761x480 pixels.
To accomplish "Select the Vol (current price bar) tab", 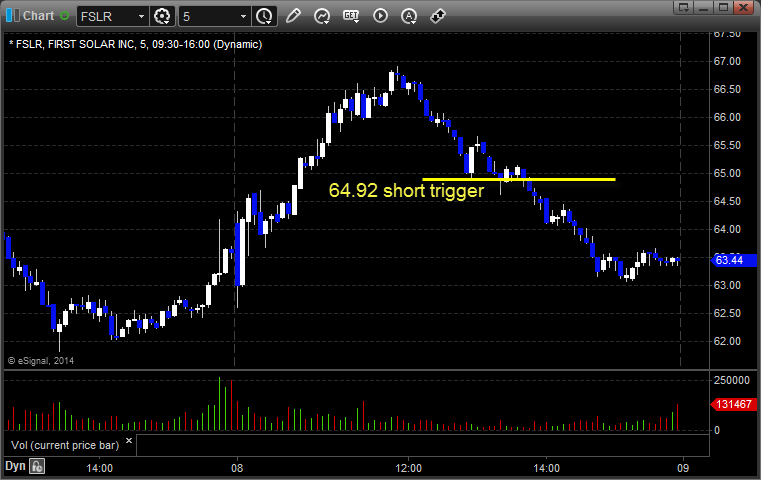I will (65, 445).
